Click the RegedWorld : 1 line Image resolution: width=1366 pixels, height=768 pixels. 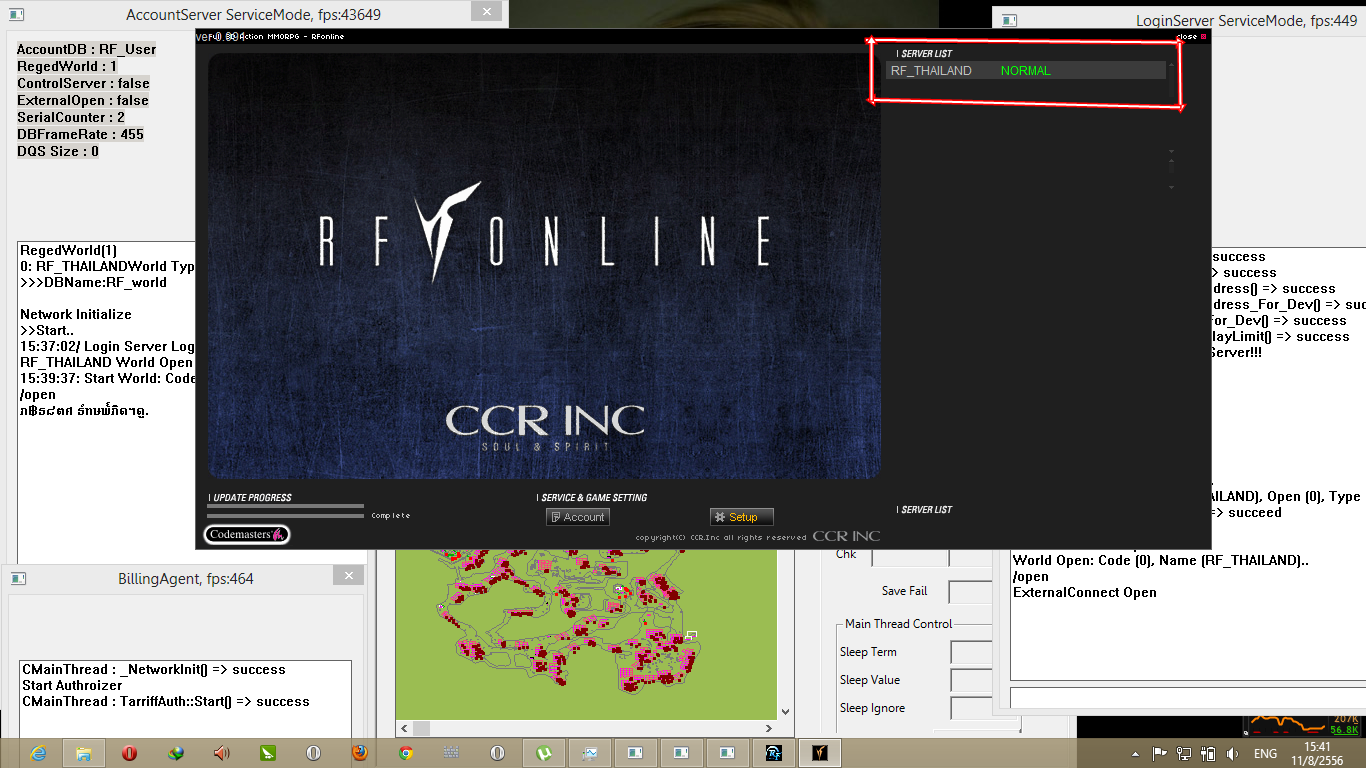click(67, 66)
